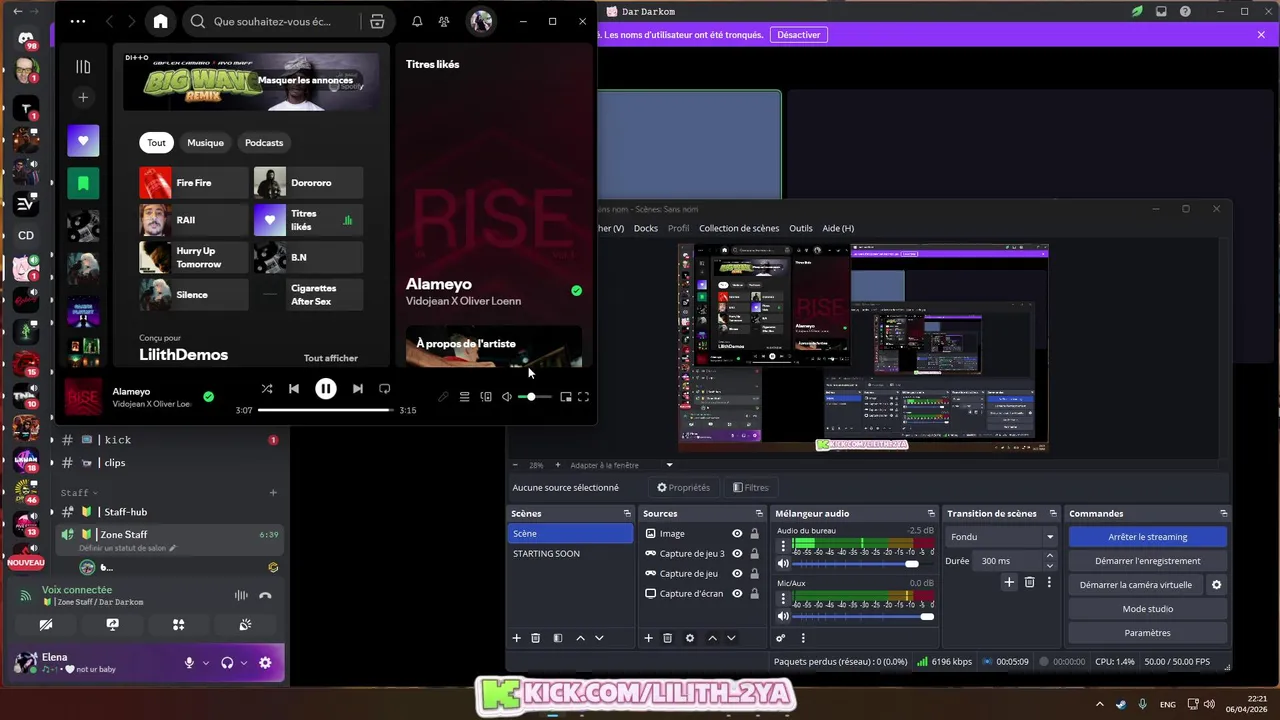This screenshot has height=720, width=1280.
Task: Click Démarrer l'enregistrement in OBS
Action: pyautogui.click(x=1148, y=561)
